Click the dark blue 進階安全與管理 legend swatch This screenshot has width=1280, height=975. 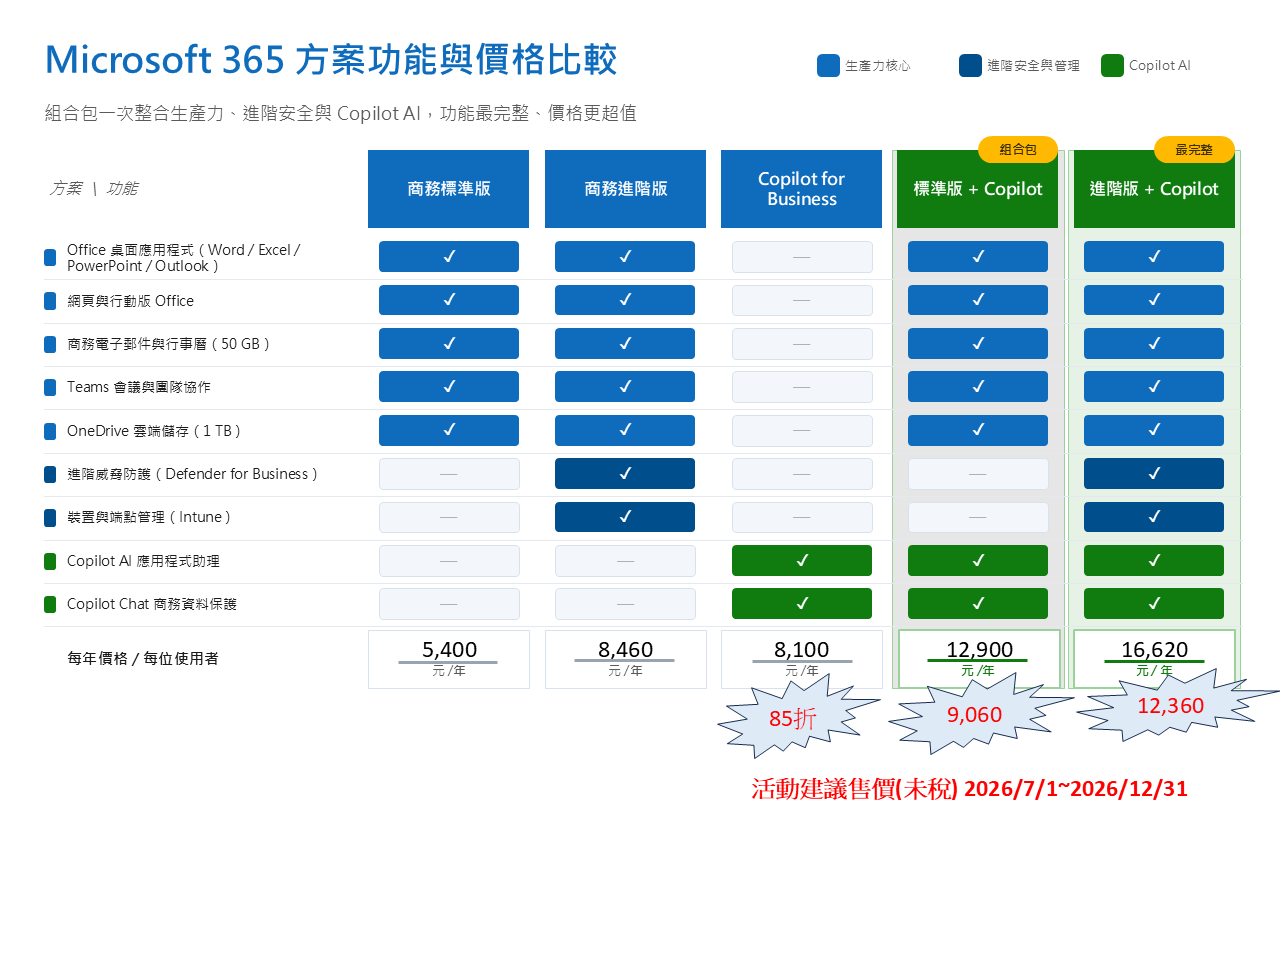(x=970, y=65)
